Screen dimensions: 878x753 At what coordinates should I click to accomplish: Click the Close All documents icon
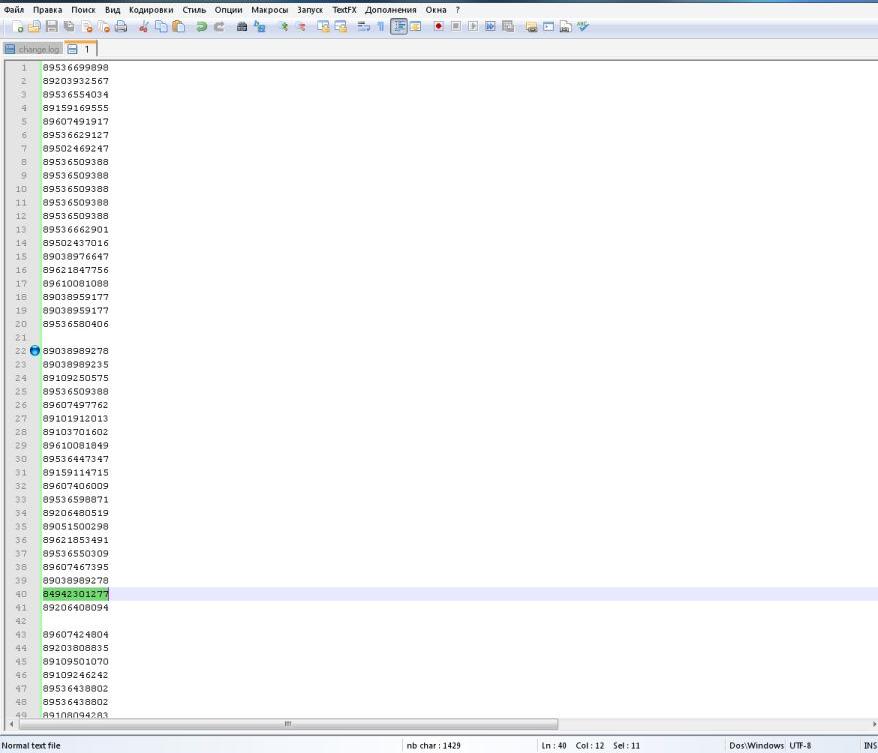[x=104, y=26]
